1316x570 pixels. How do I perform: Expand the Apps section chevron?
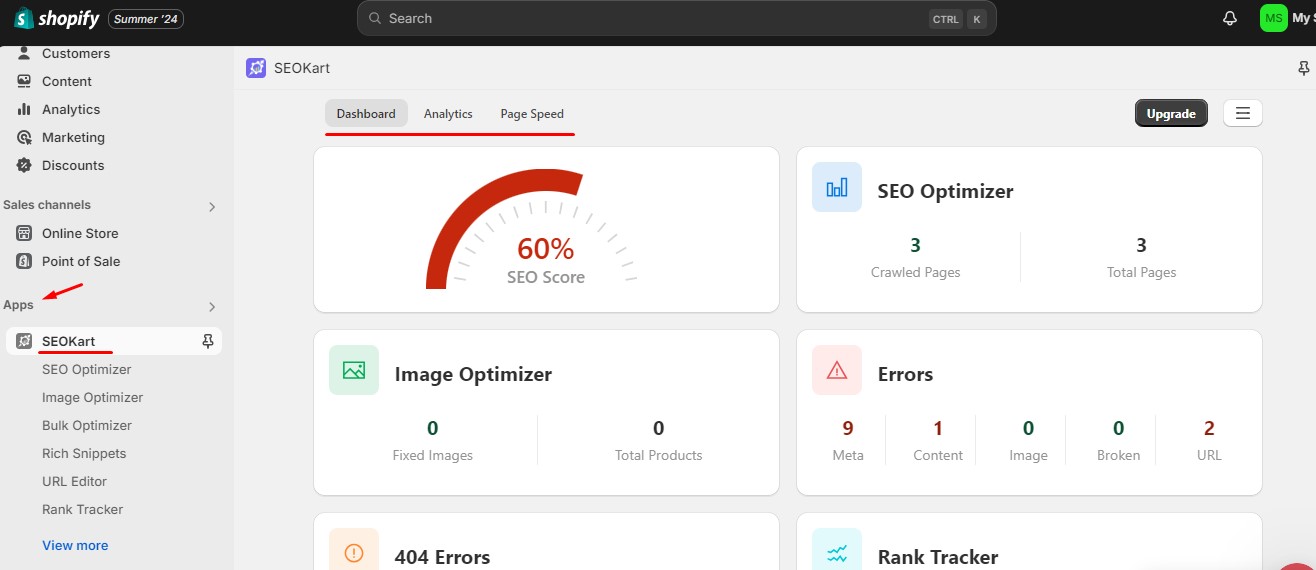point(211,307)
